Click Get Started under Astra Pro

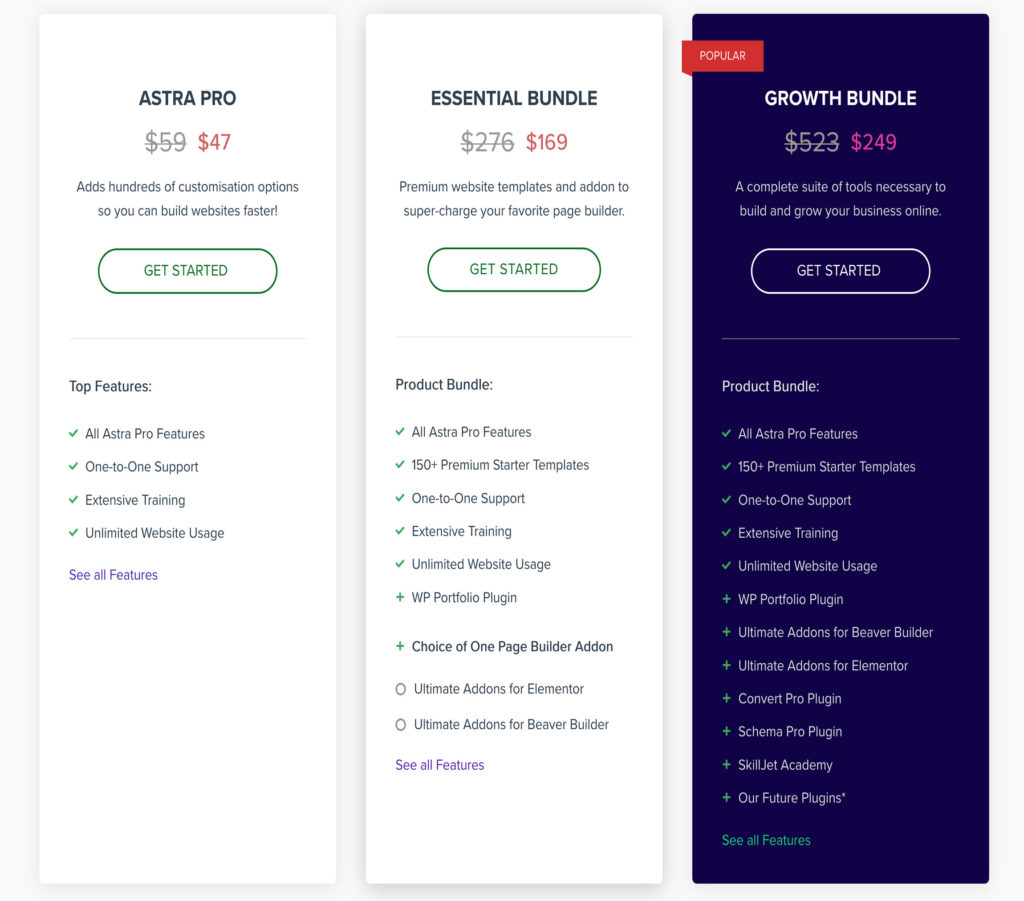187,271
